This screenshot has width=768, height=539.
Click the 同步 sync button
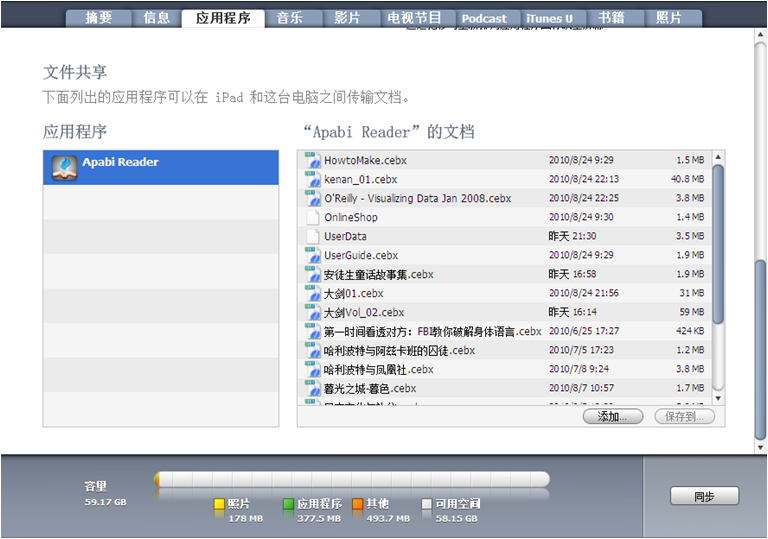pyautogui.click(x=704, y=496)
